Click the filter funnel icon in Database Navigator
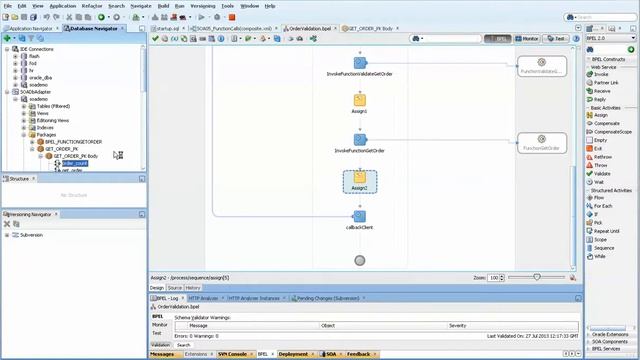This screenshot has height=360, width=640. pyautogui.click(x=31, y=38)
